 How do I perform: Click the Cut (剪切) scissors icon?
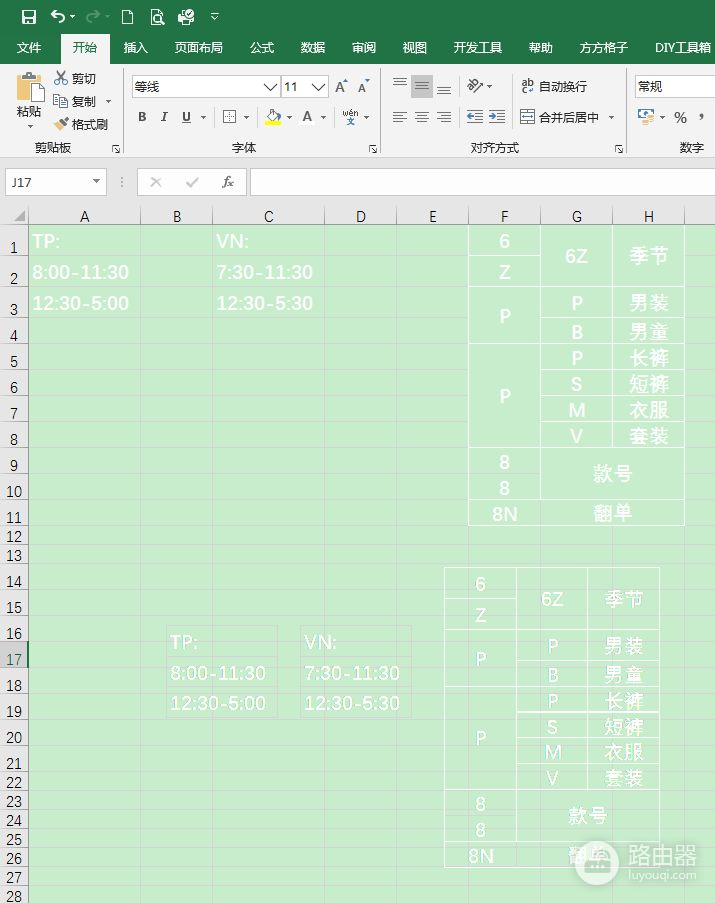click(62, 78)
